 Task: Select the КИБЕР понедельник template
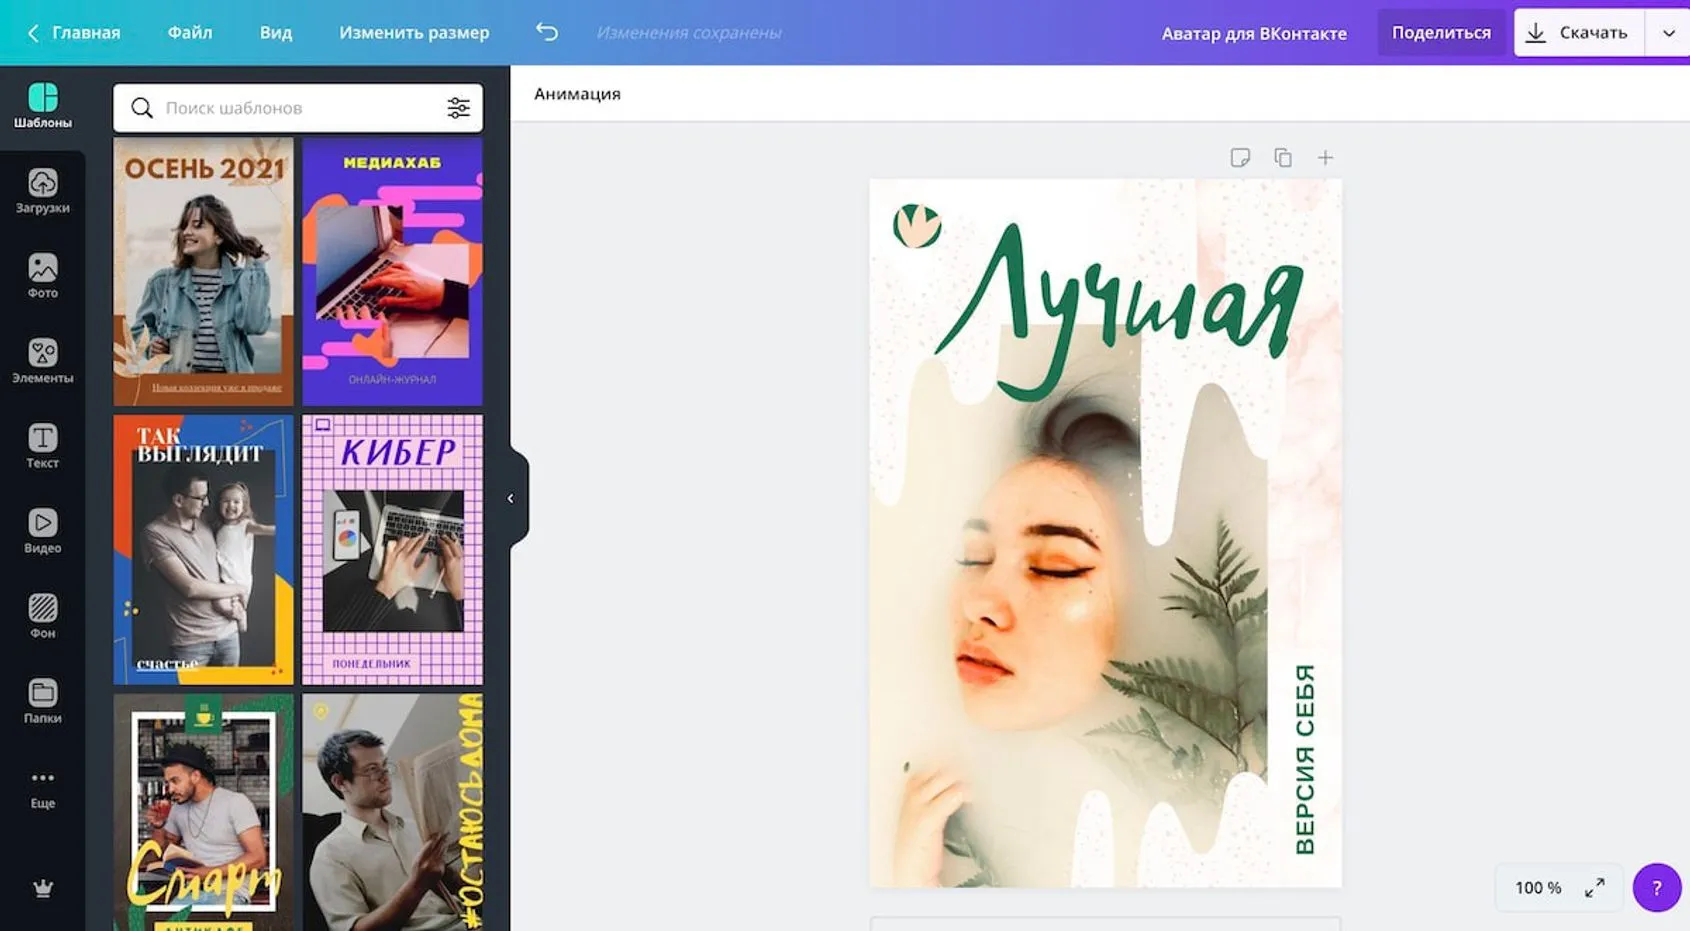pyautogui.click(x=392, y=550)
